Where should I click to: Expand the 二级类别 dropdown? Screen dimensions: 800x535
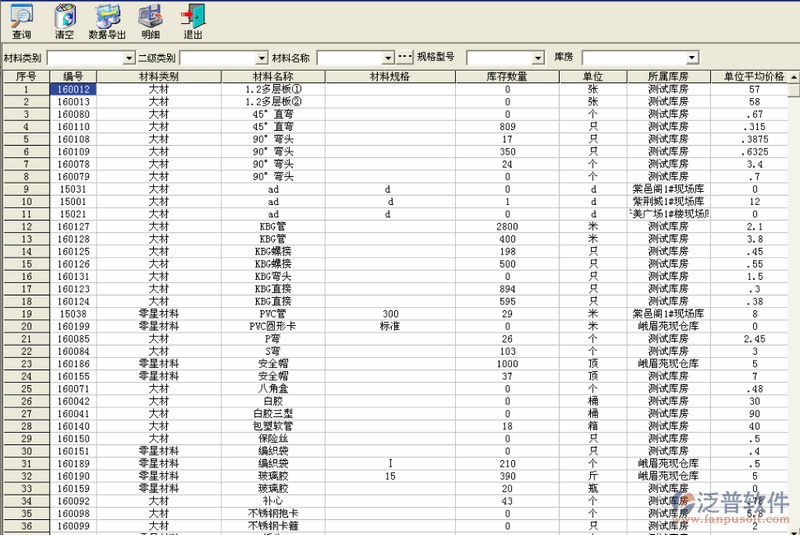(x=262, y=58)
